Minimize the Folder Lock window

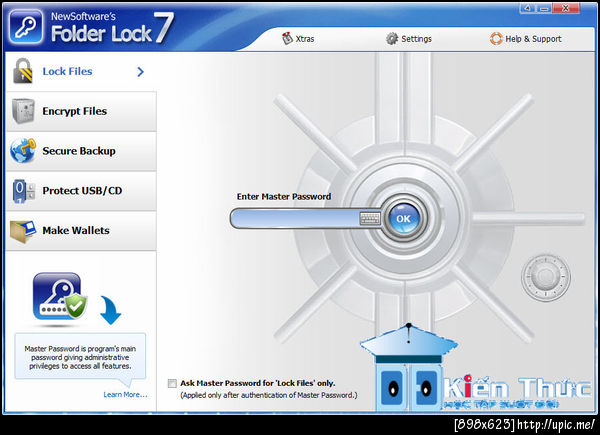[544, 8]
